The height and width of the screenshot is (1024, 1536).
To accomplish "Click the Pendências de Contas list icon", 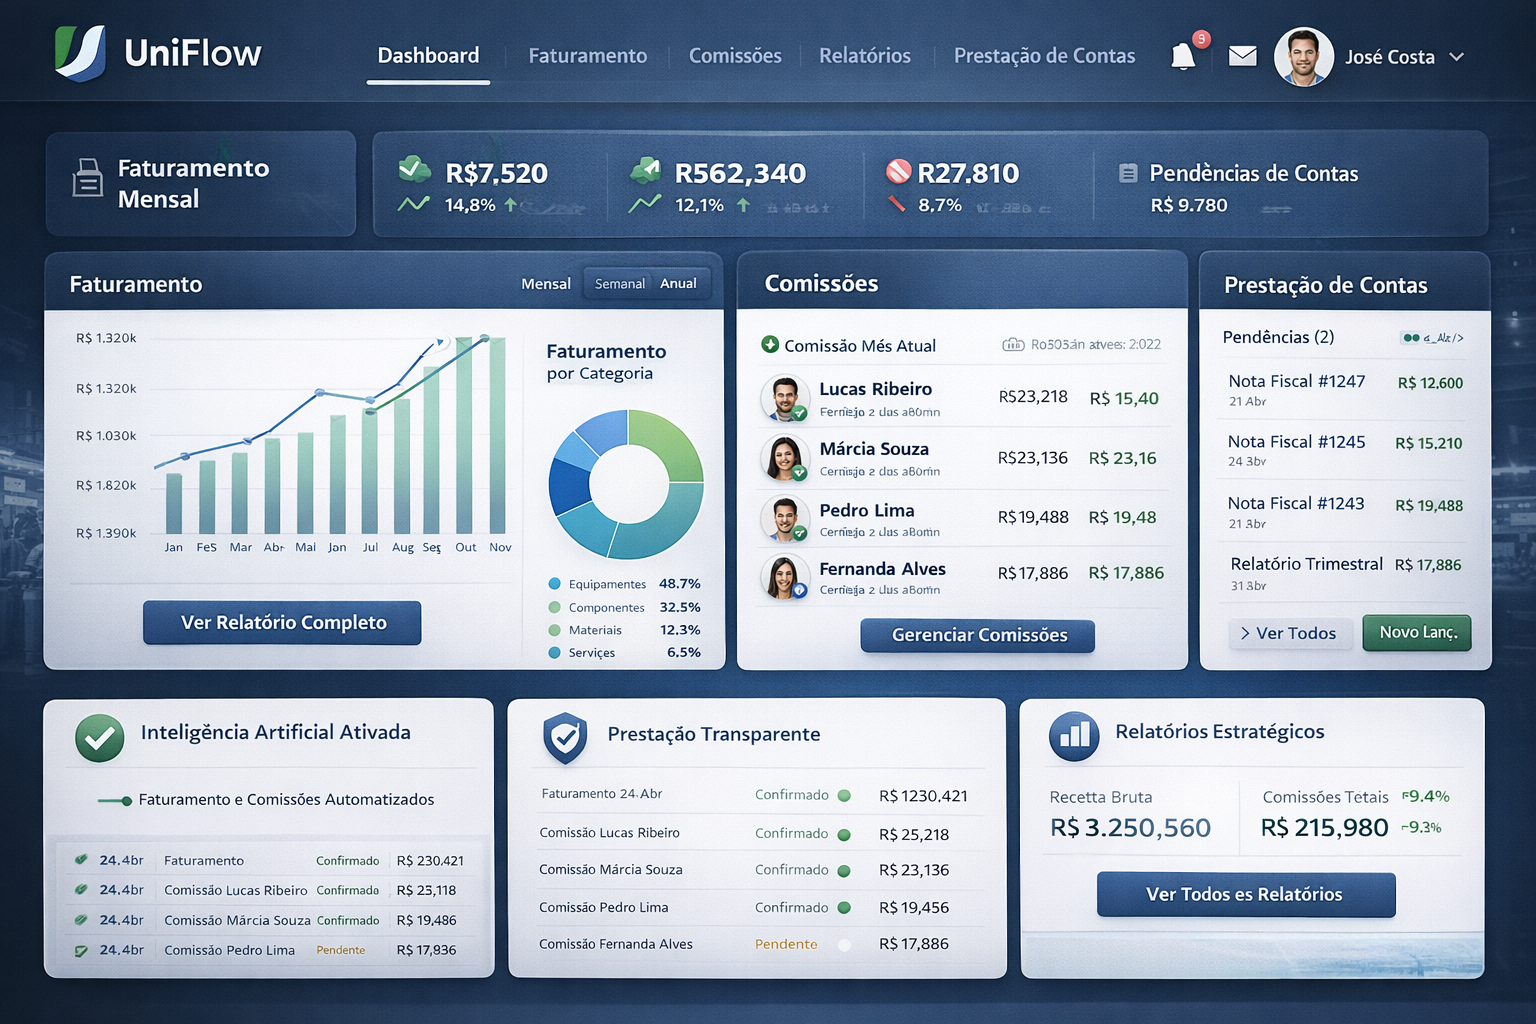I will [x=1128, y=173].
